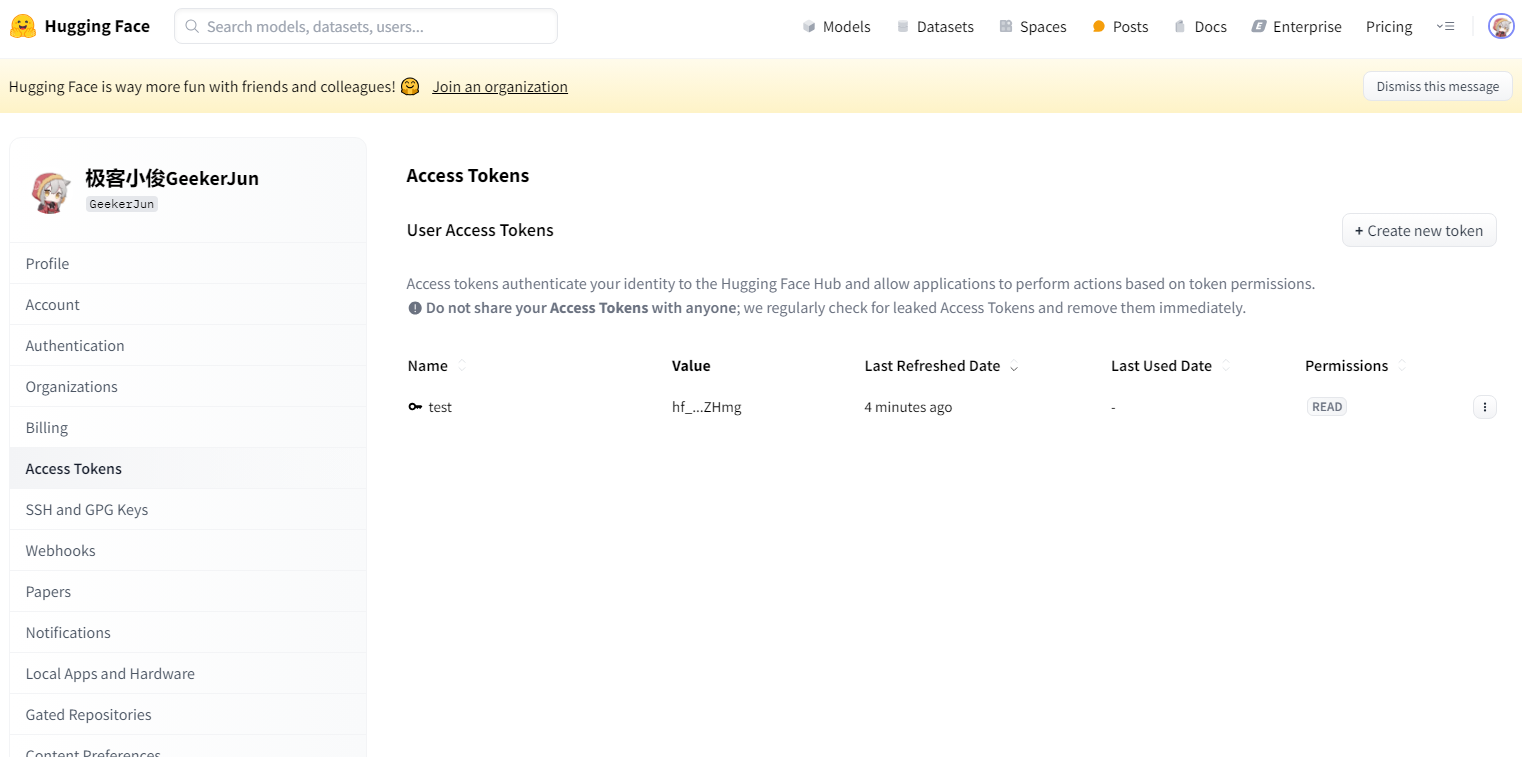Click the key icon beside test token

415,407
